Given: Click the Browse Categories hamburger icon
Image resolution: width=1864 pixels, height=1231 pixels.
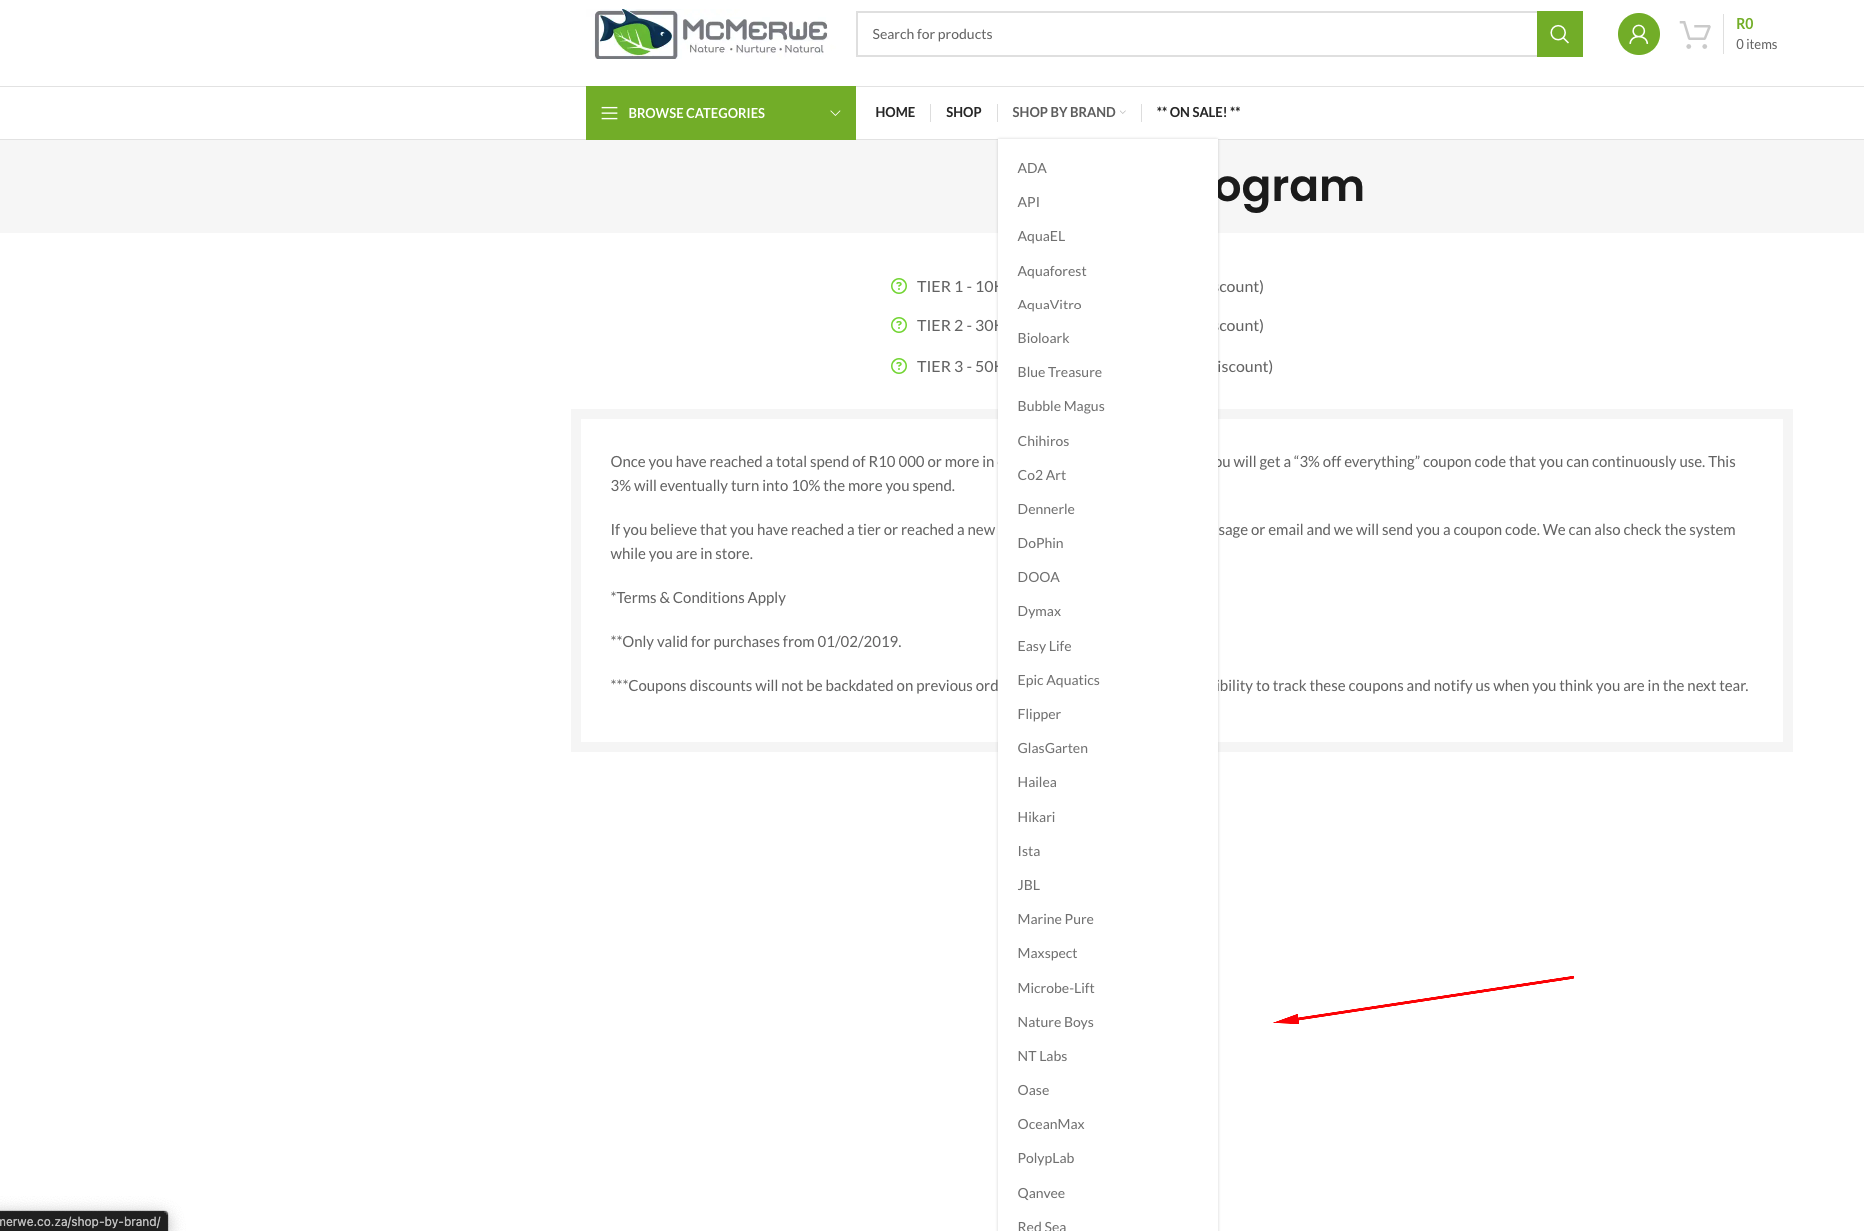Looking at the screenshot, I should (x=609, y=113).
